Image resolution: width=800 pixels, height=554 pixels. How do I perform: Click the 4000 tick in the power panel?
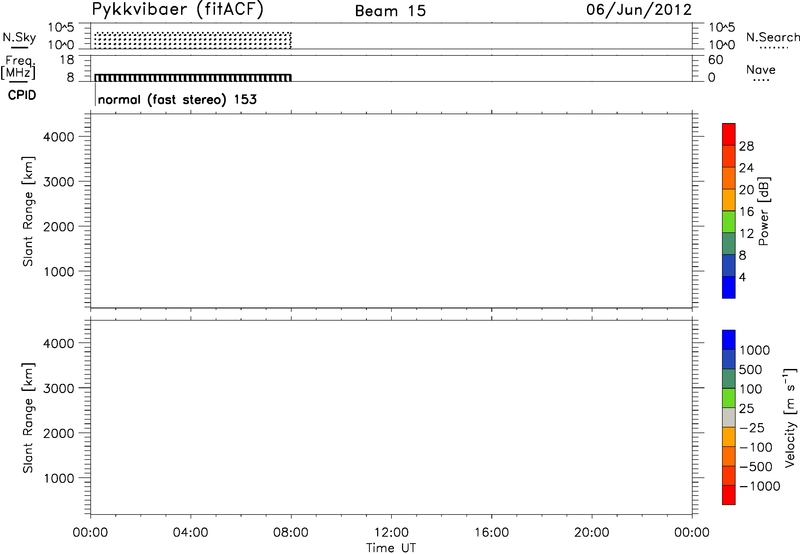59,137
